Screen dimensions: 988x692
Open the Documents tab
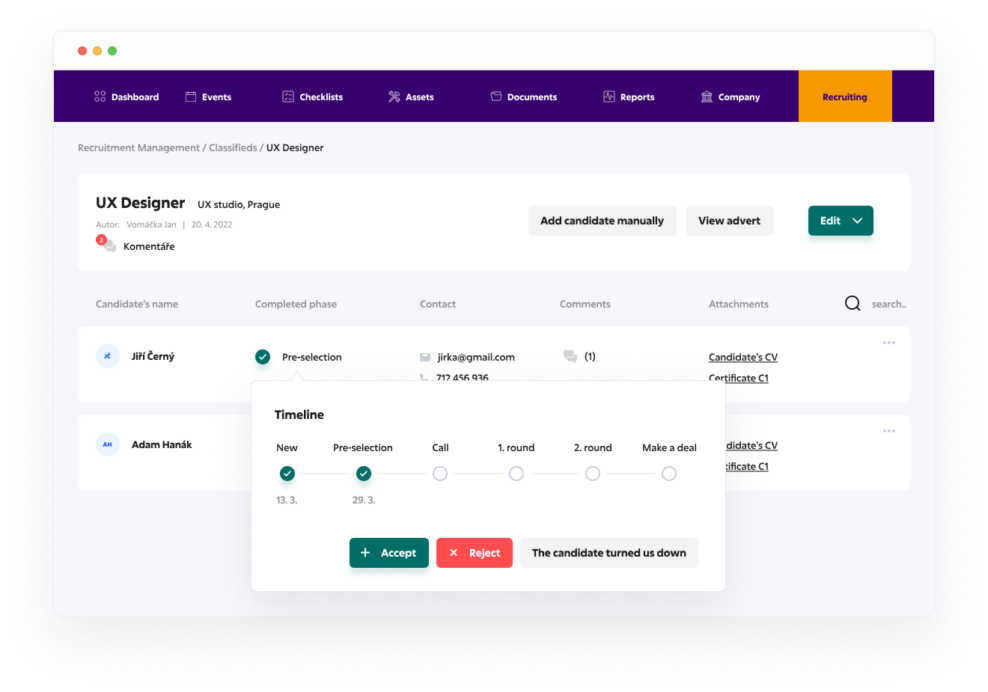[524, 96]
